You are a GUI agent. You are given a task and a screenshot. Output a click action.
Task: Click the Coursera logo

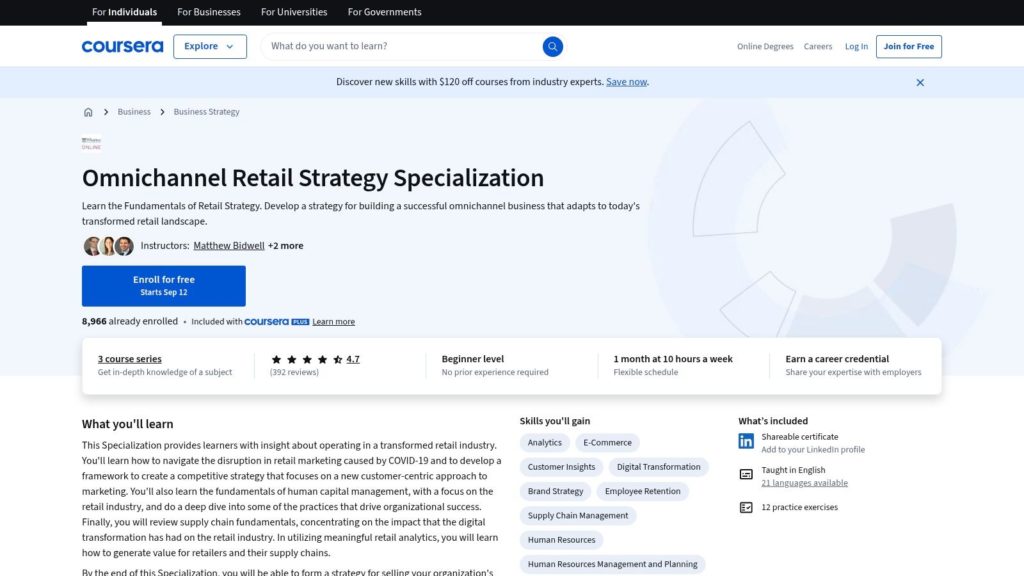(122, 47)
